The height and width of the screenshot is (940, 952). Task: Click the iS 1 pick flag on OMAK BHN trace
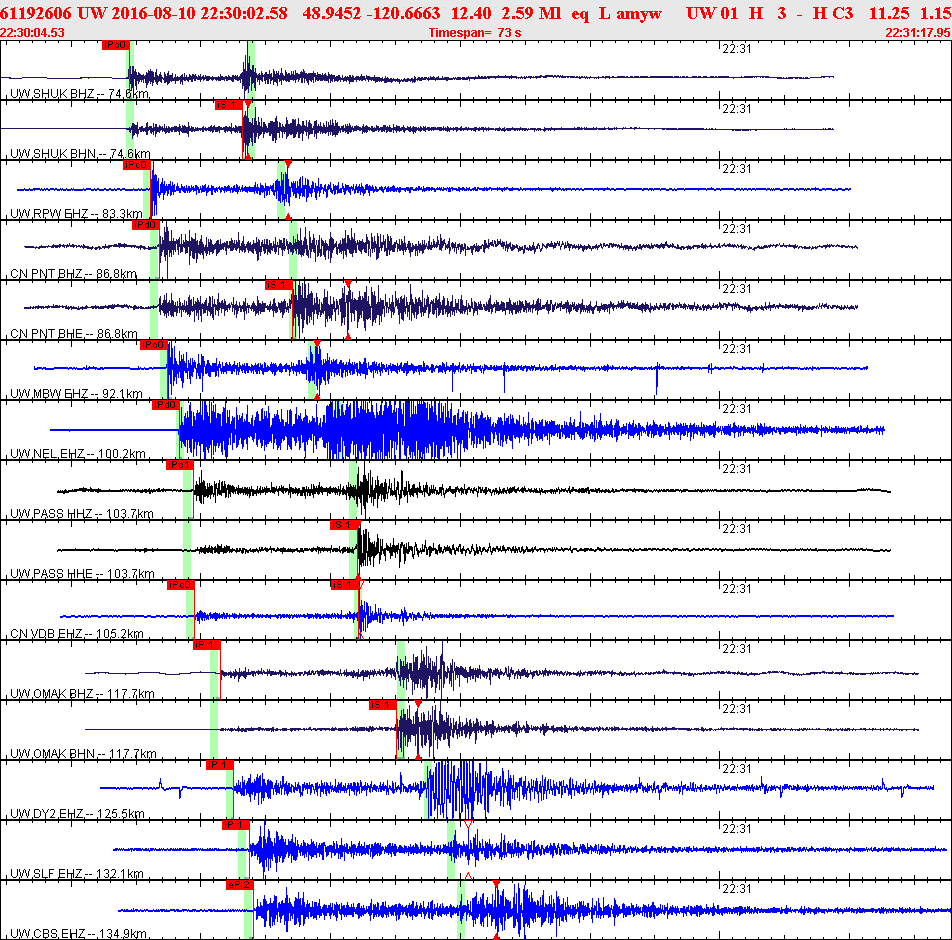(383, 705)
